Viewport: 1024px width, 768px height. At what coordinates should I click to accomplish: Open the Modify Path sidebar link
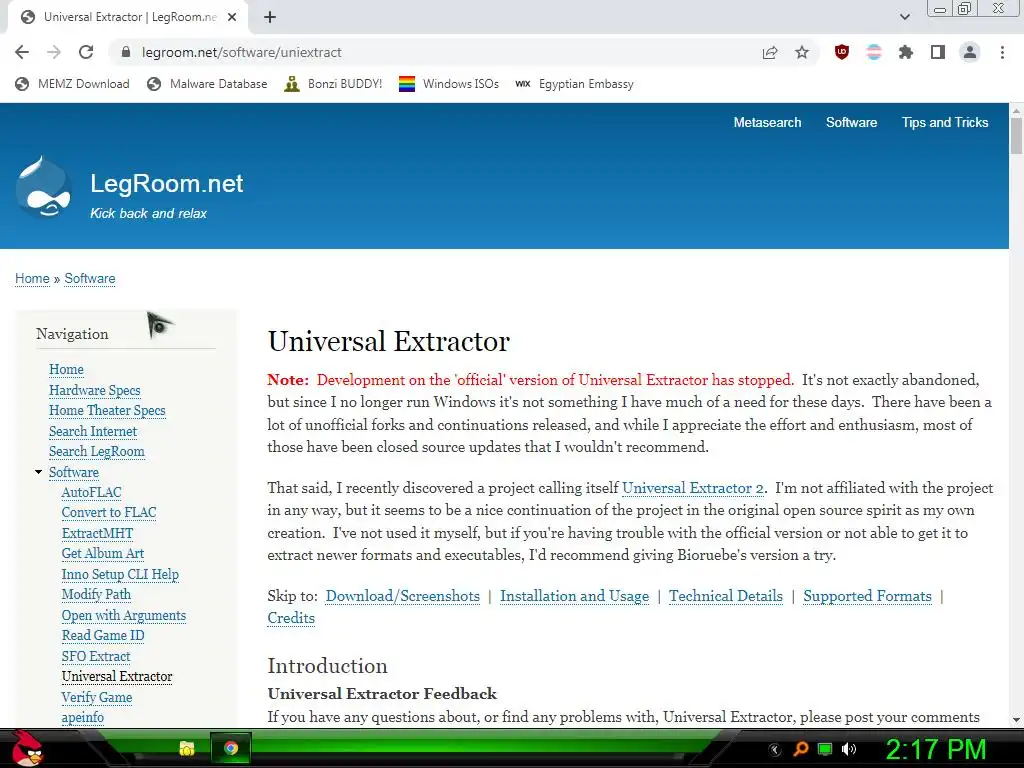tap(96, 594)
